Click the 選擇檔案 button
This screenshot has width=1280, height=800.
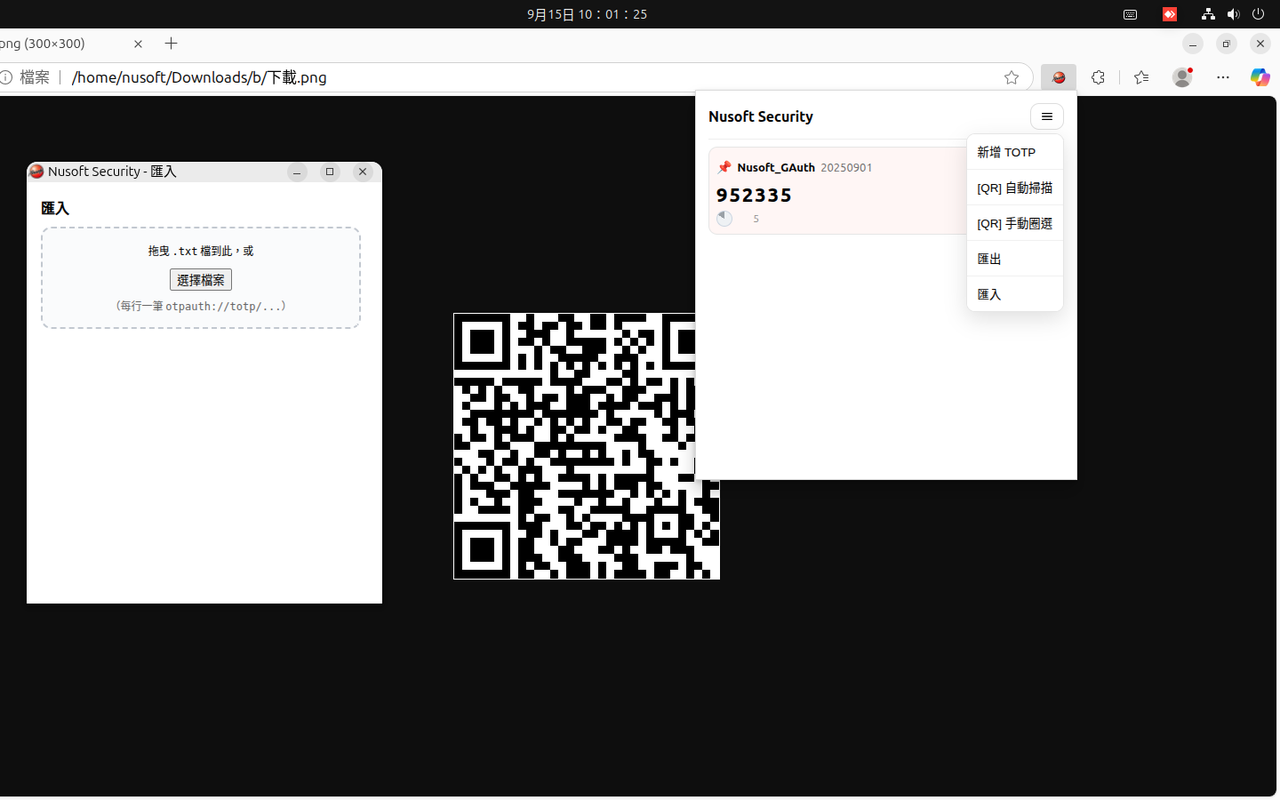200,280
